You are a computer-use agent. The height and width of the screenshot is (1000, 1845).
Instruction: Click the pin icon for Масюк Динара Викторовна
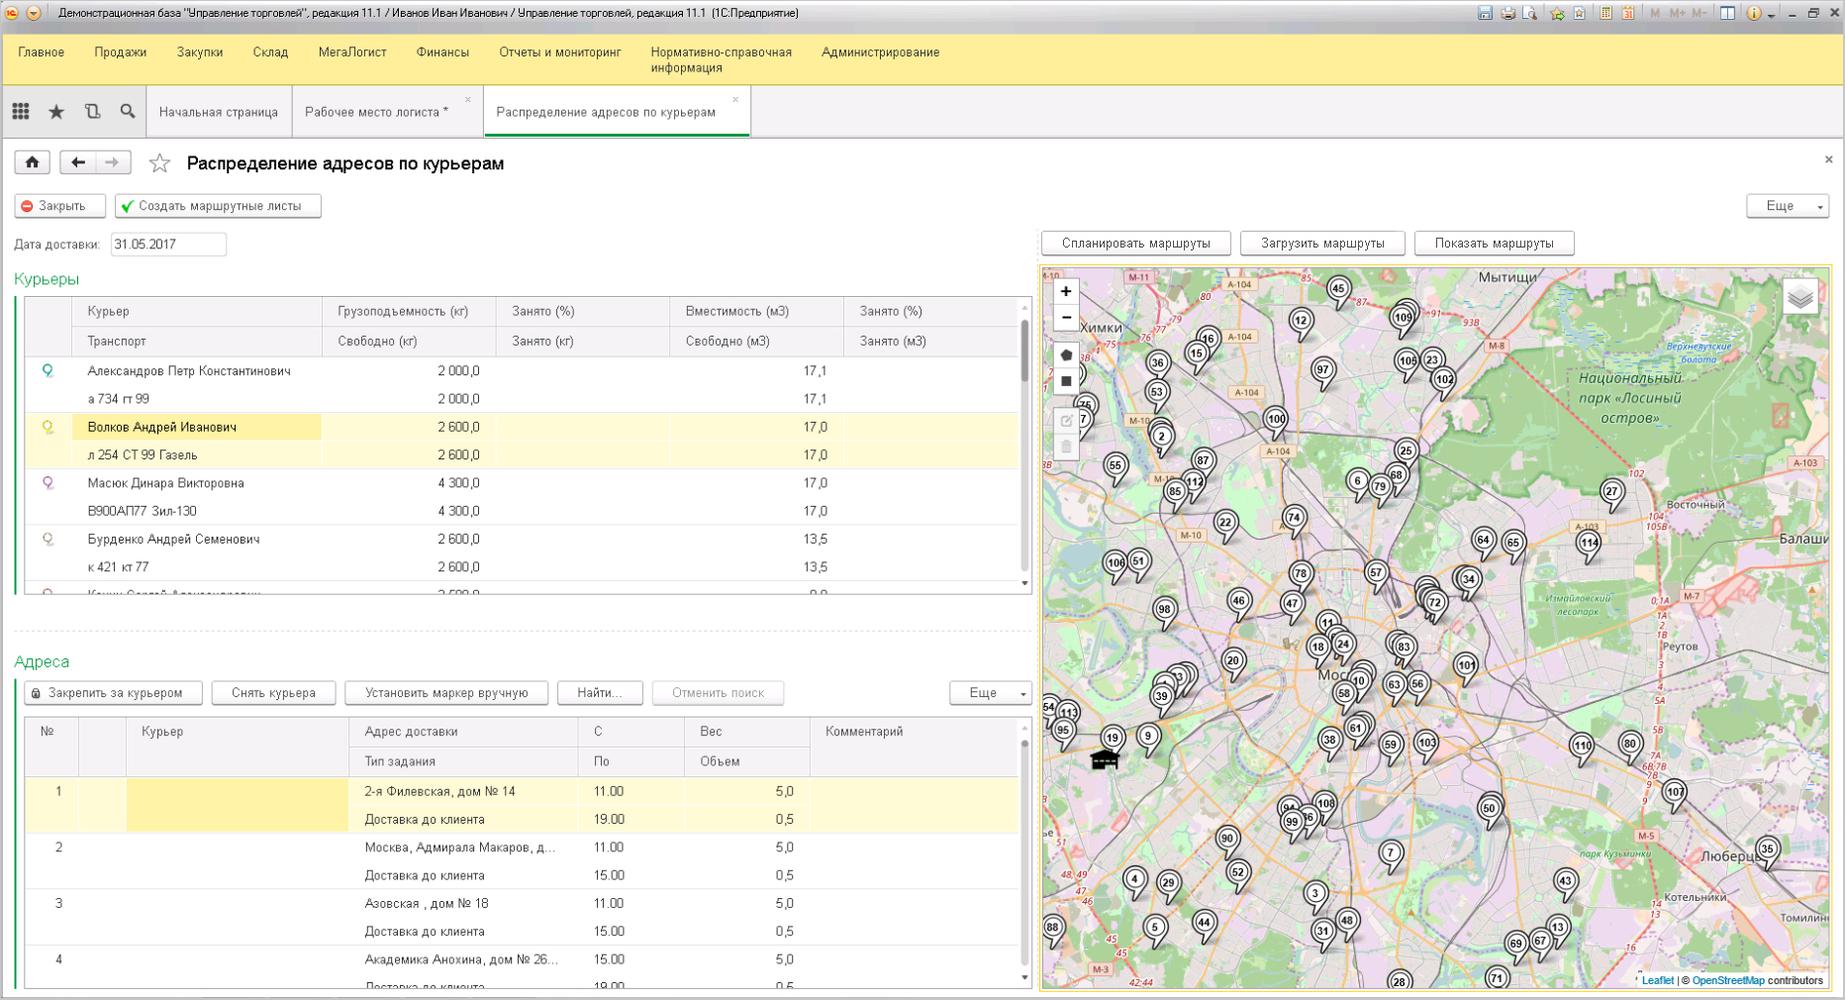pos(47,483)
